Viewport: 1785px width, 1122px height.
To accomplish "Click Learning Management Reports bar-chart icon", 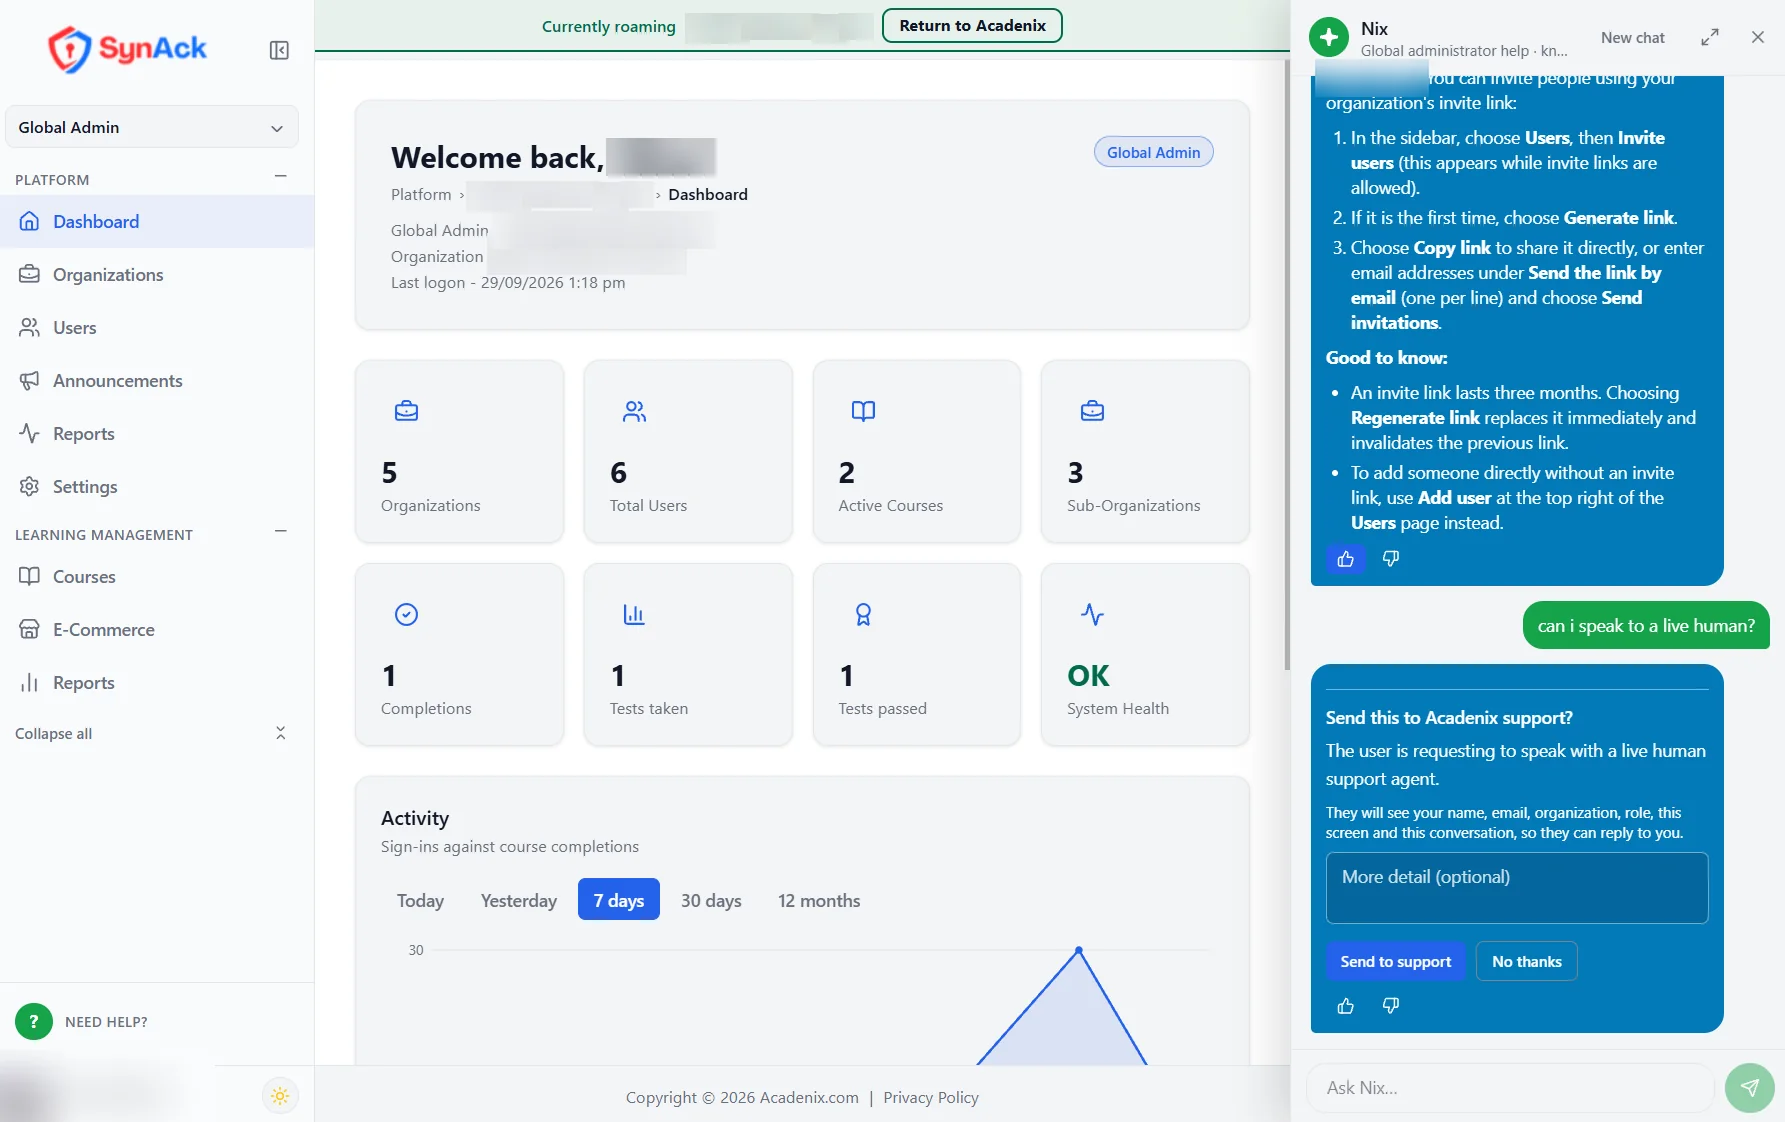I will pos(30,682).
